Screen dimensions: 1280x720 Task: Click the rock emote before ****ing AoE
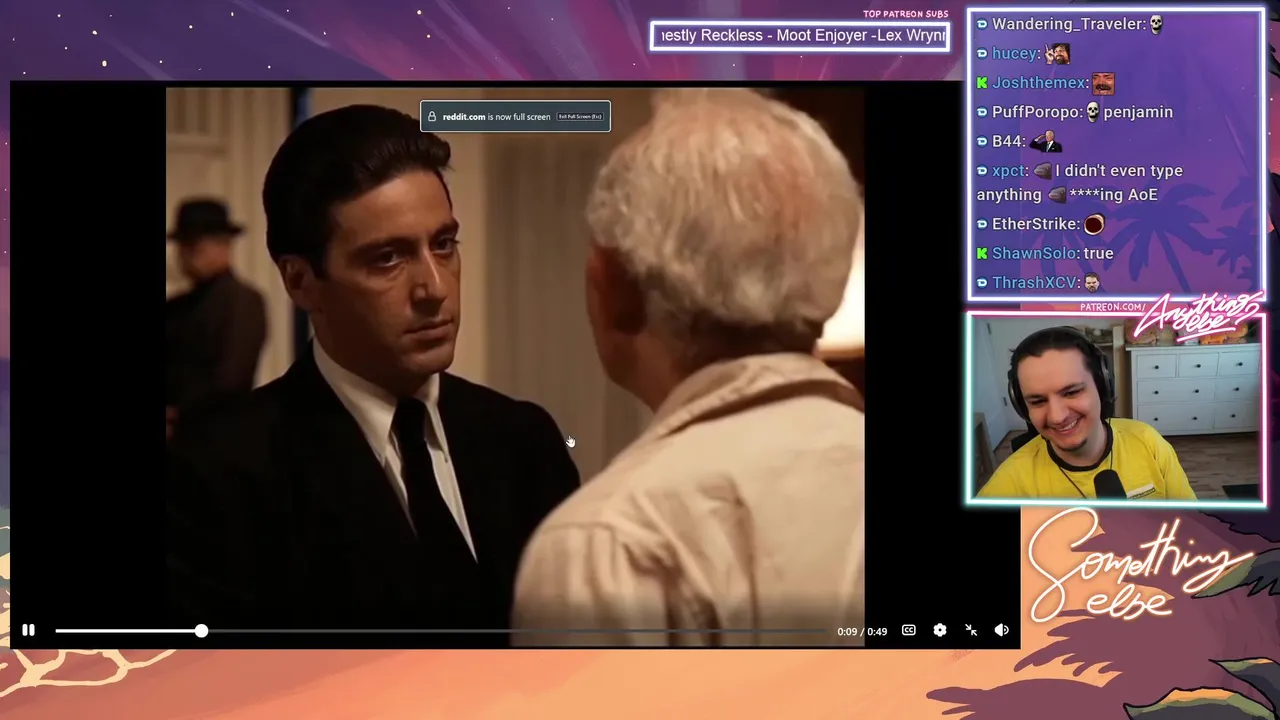tap(1057, 195)
